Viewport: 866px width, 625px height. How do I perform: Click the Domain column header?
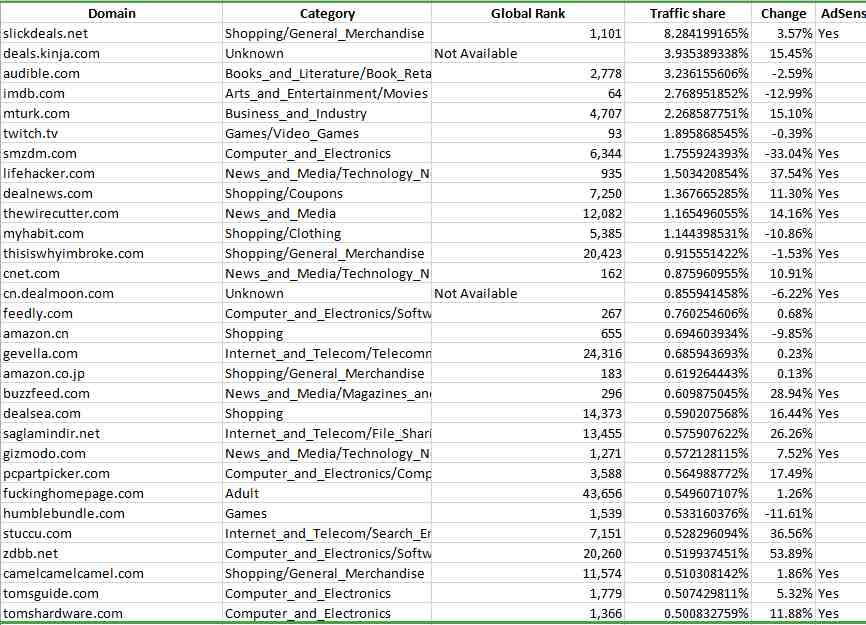coord(111,13)
